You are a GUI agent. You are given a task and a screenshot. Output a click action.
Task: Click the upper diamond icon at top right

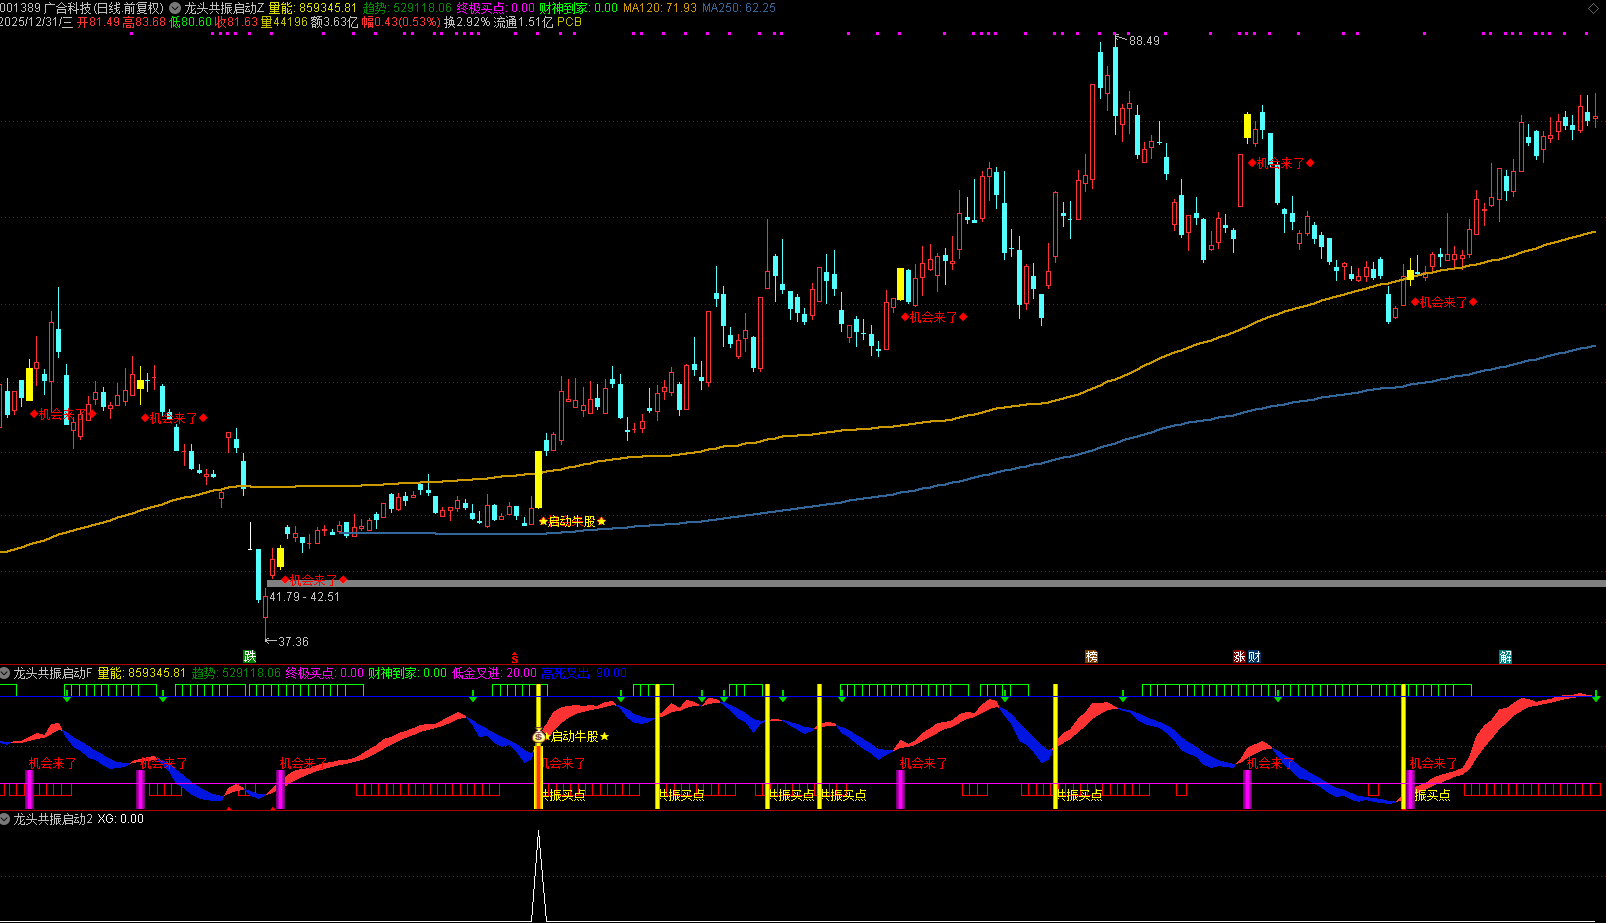[1593, 8]
